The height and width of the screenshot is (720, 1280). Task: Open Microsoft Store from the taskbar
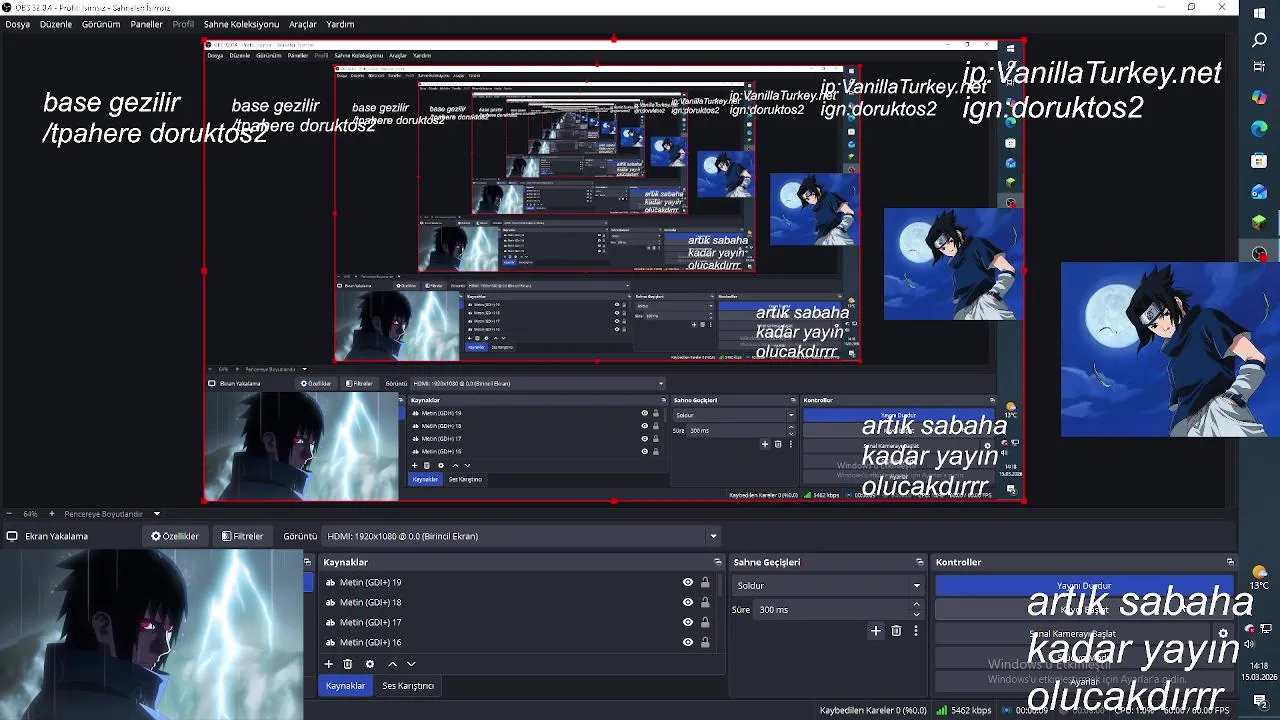click(1260, 160)
